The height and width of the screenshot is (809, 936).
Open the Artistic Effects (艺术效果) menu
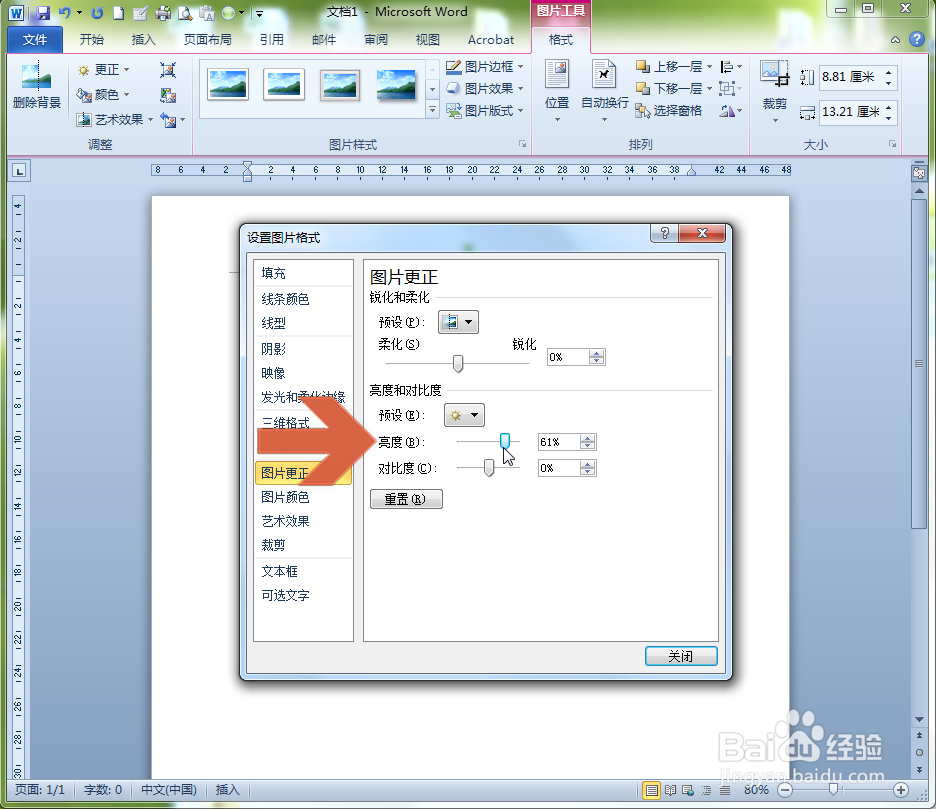tap(115, 119)
